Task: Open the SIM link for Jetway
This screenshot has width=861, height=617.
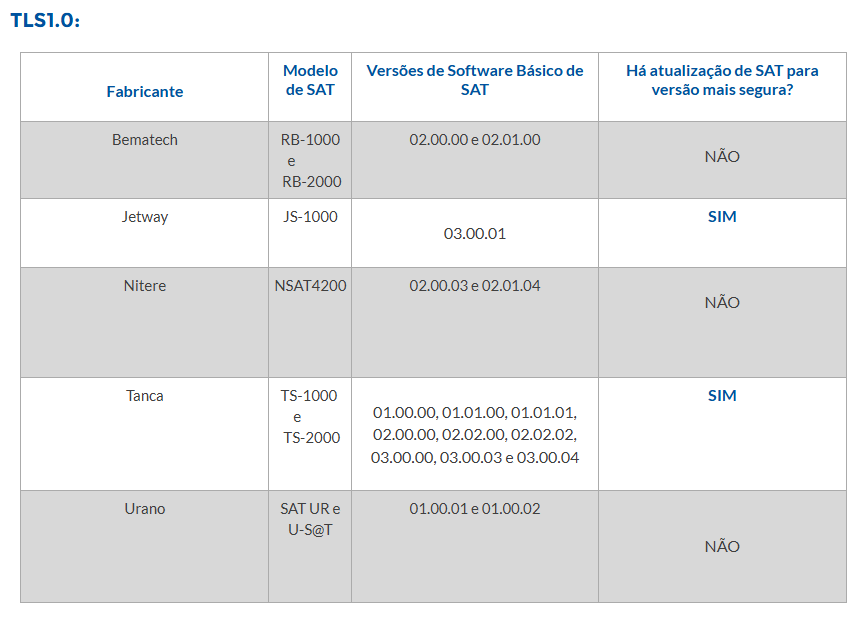Action: tap(722, 216)
